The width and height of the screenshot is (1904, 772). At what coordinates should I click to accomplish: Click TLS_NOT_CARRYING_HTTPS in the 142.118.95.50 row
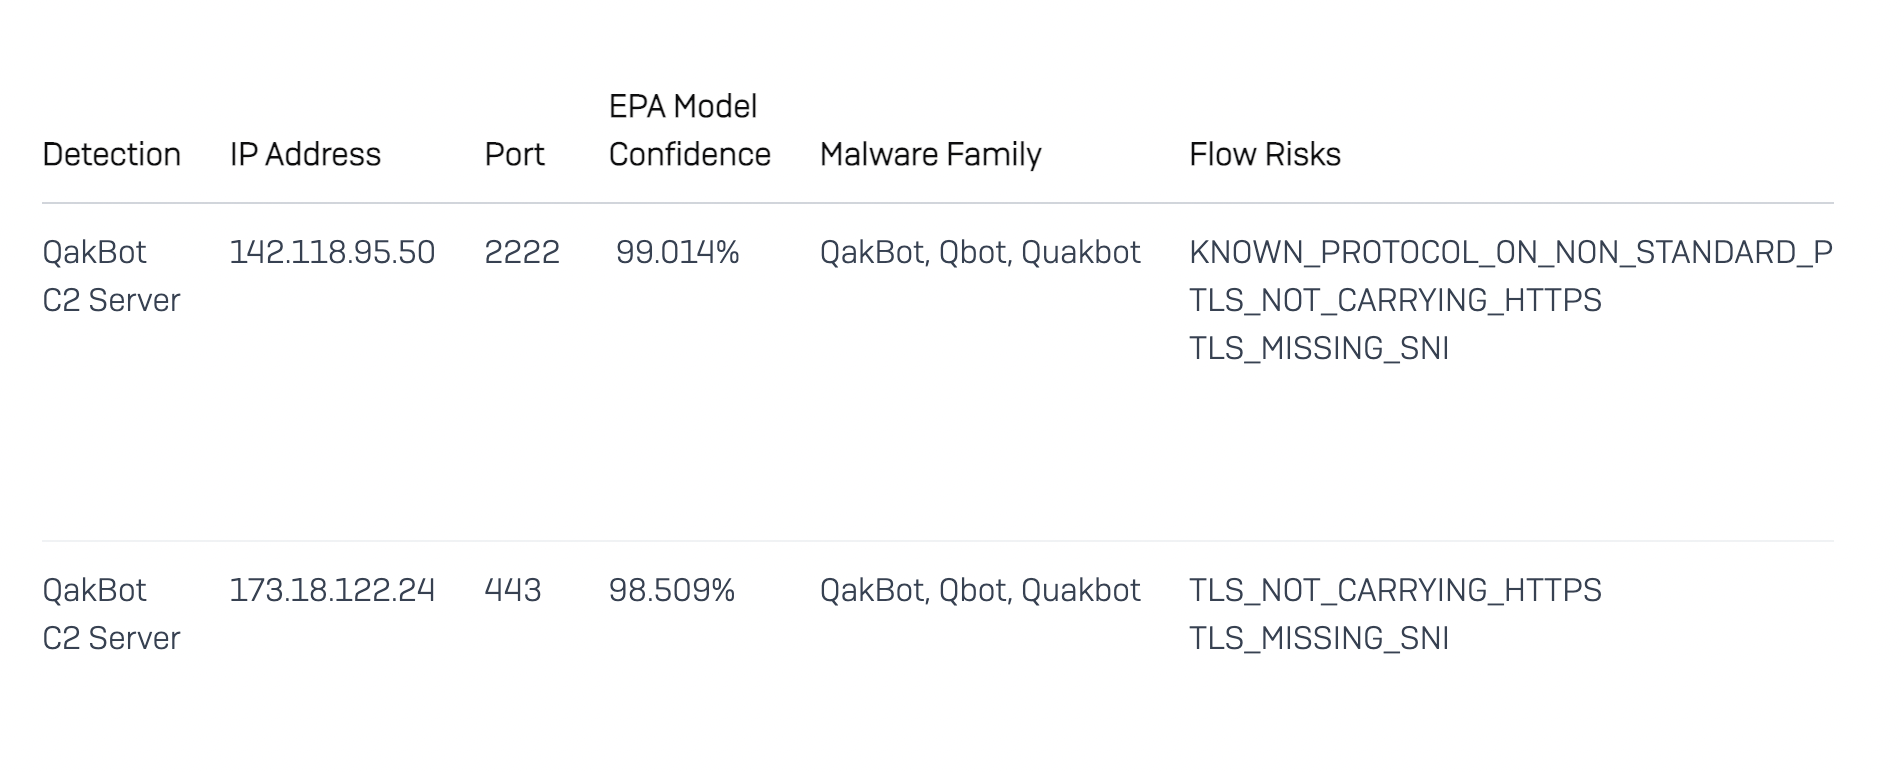pos(1395,300)
